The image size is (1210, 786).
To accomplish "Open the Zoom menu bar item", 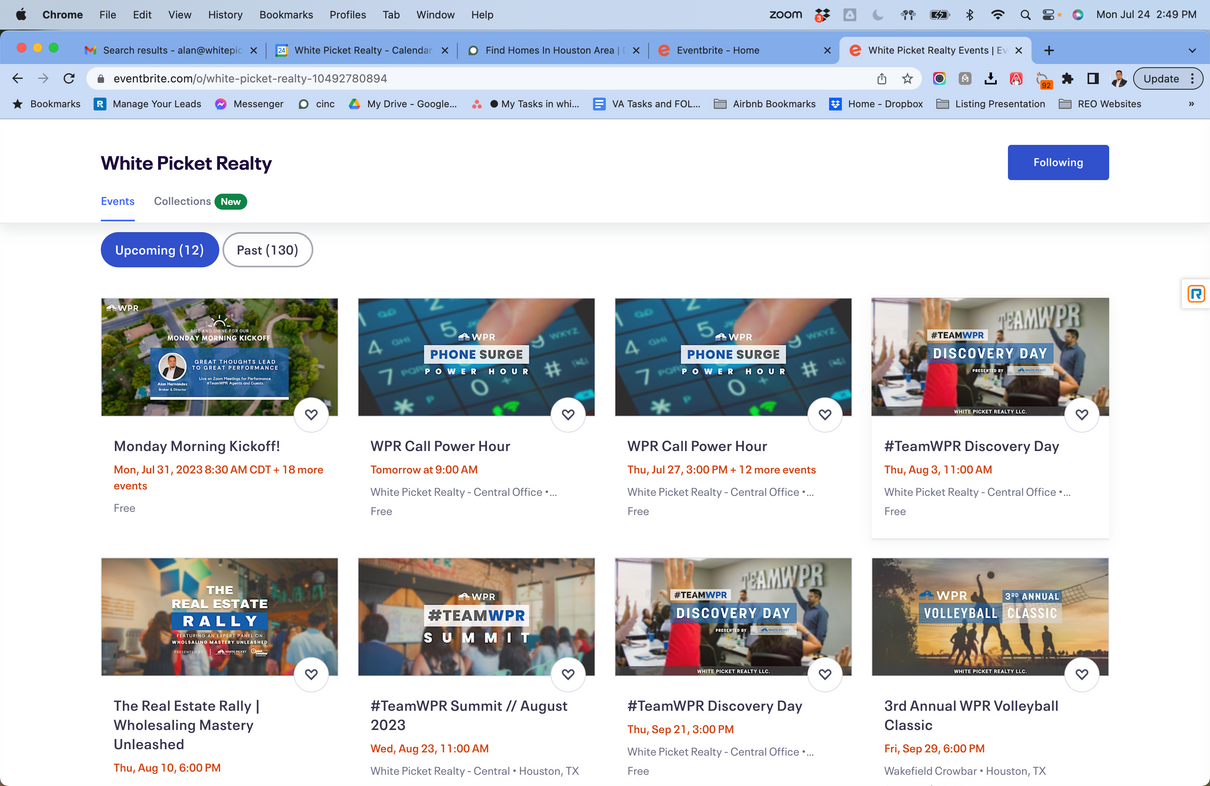I will (786, 15).
